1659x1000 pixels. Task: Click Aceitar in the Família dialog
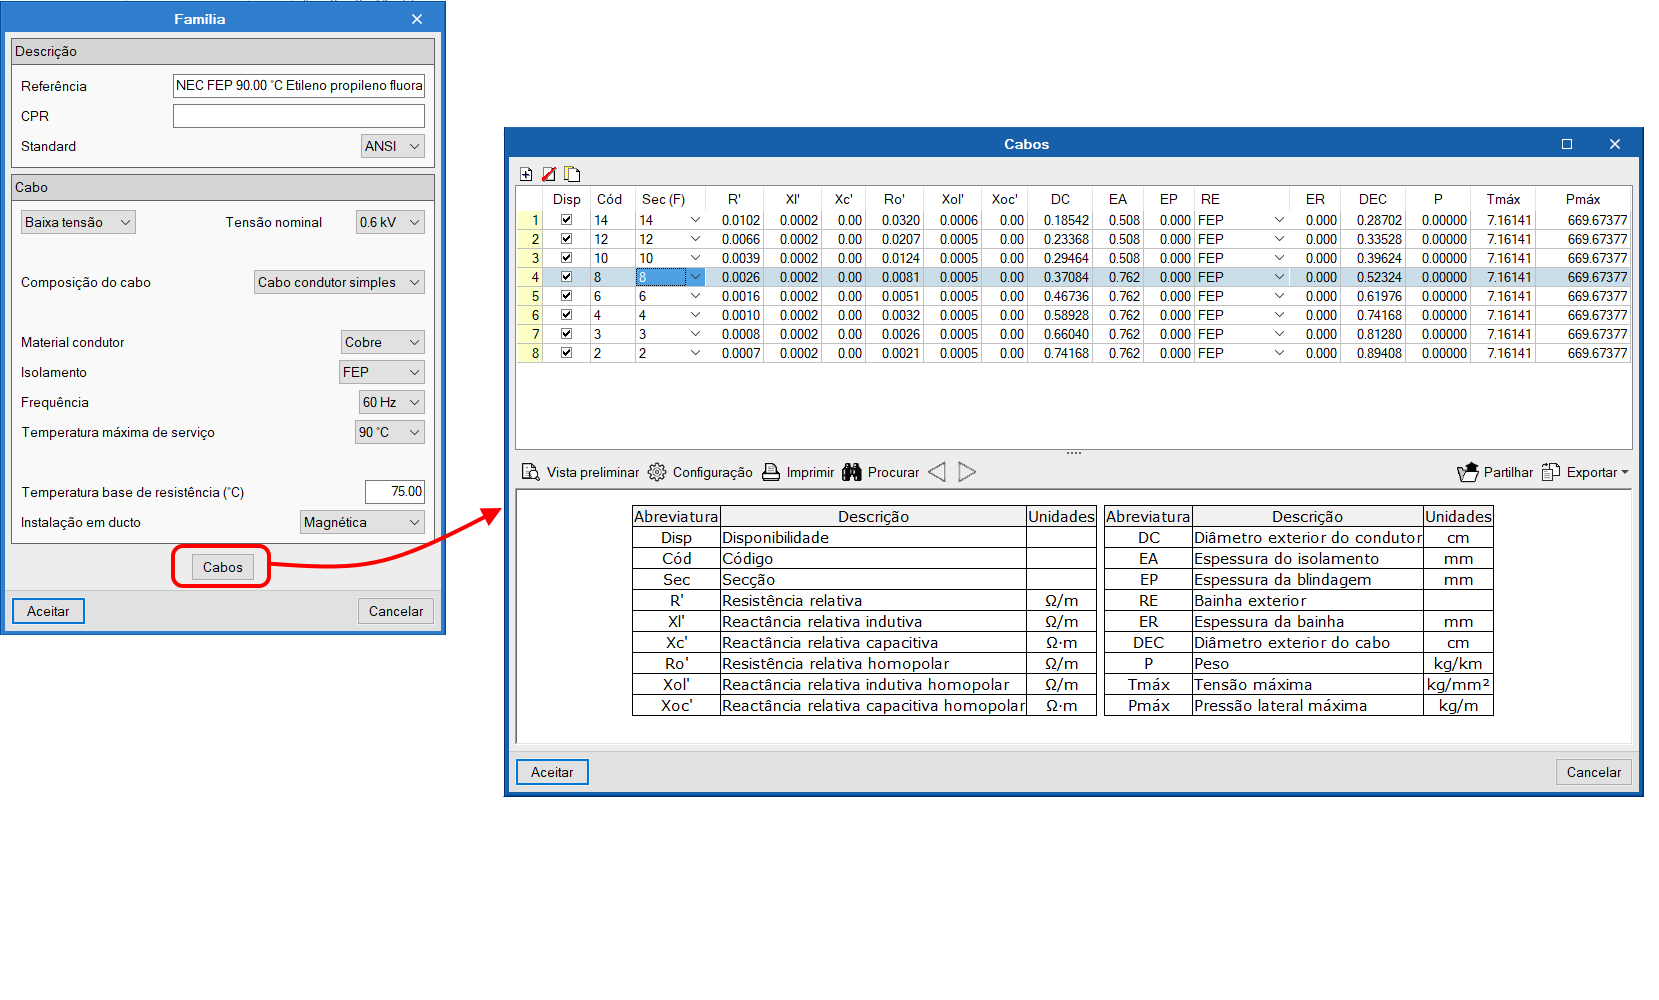tap(48, 611)
